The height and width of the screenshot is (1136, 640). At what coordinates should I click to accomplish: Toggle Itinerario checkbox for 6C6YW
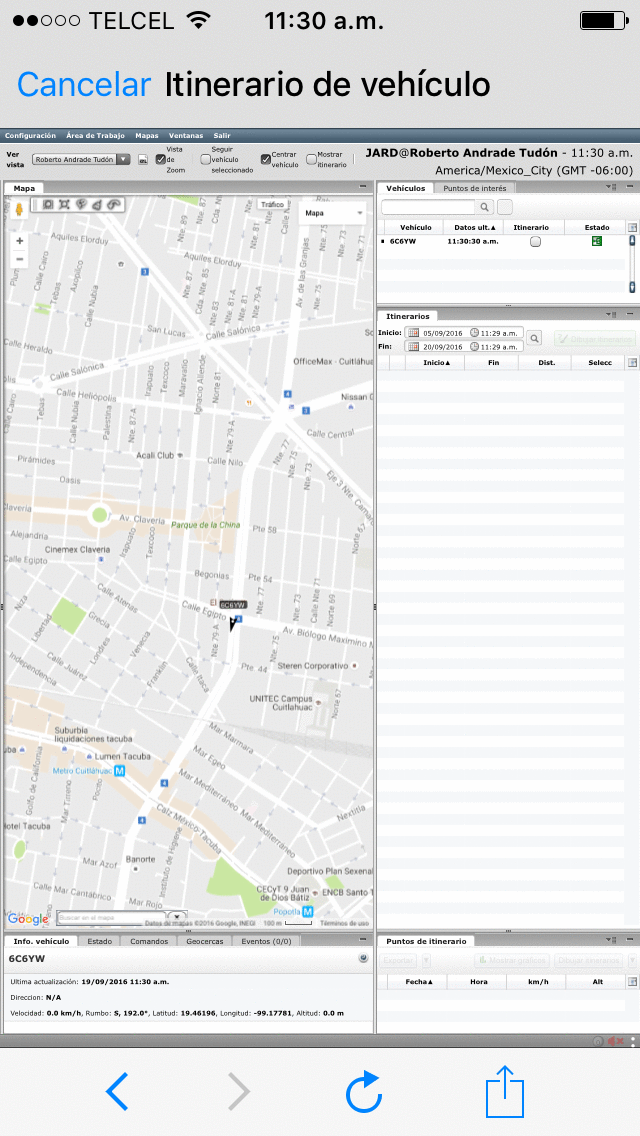pos(535,242)
